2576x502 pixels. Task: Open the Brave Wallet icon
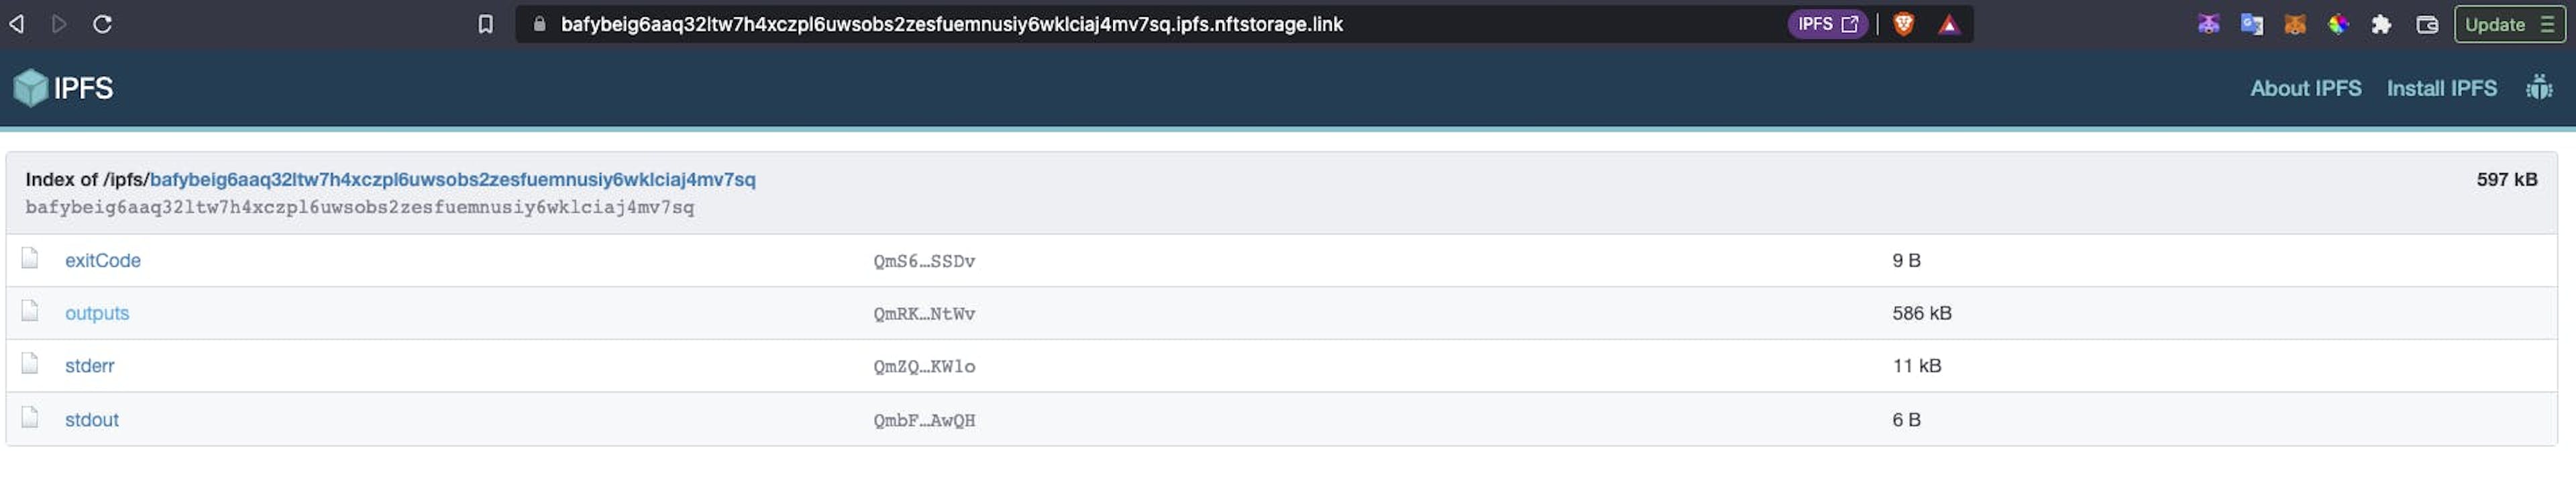coord(2426,24)
